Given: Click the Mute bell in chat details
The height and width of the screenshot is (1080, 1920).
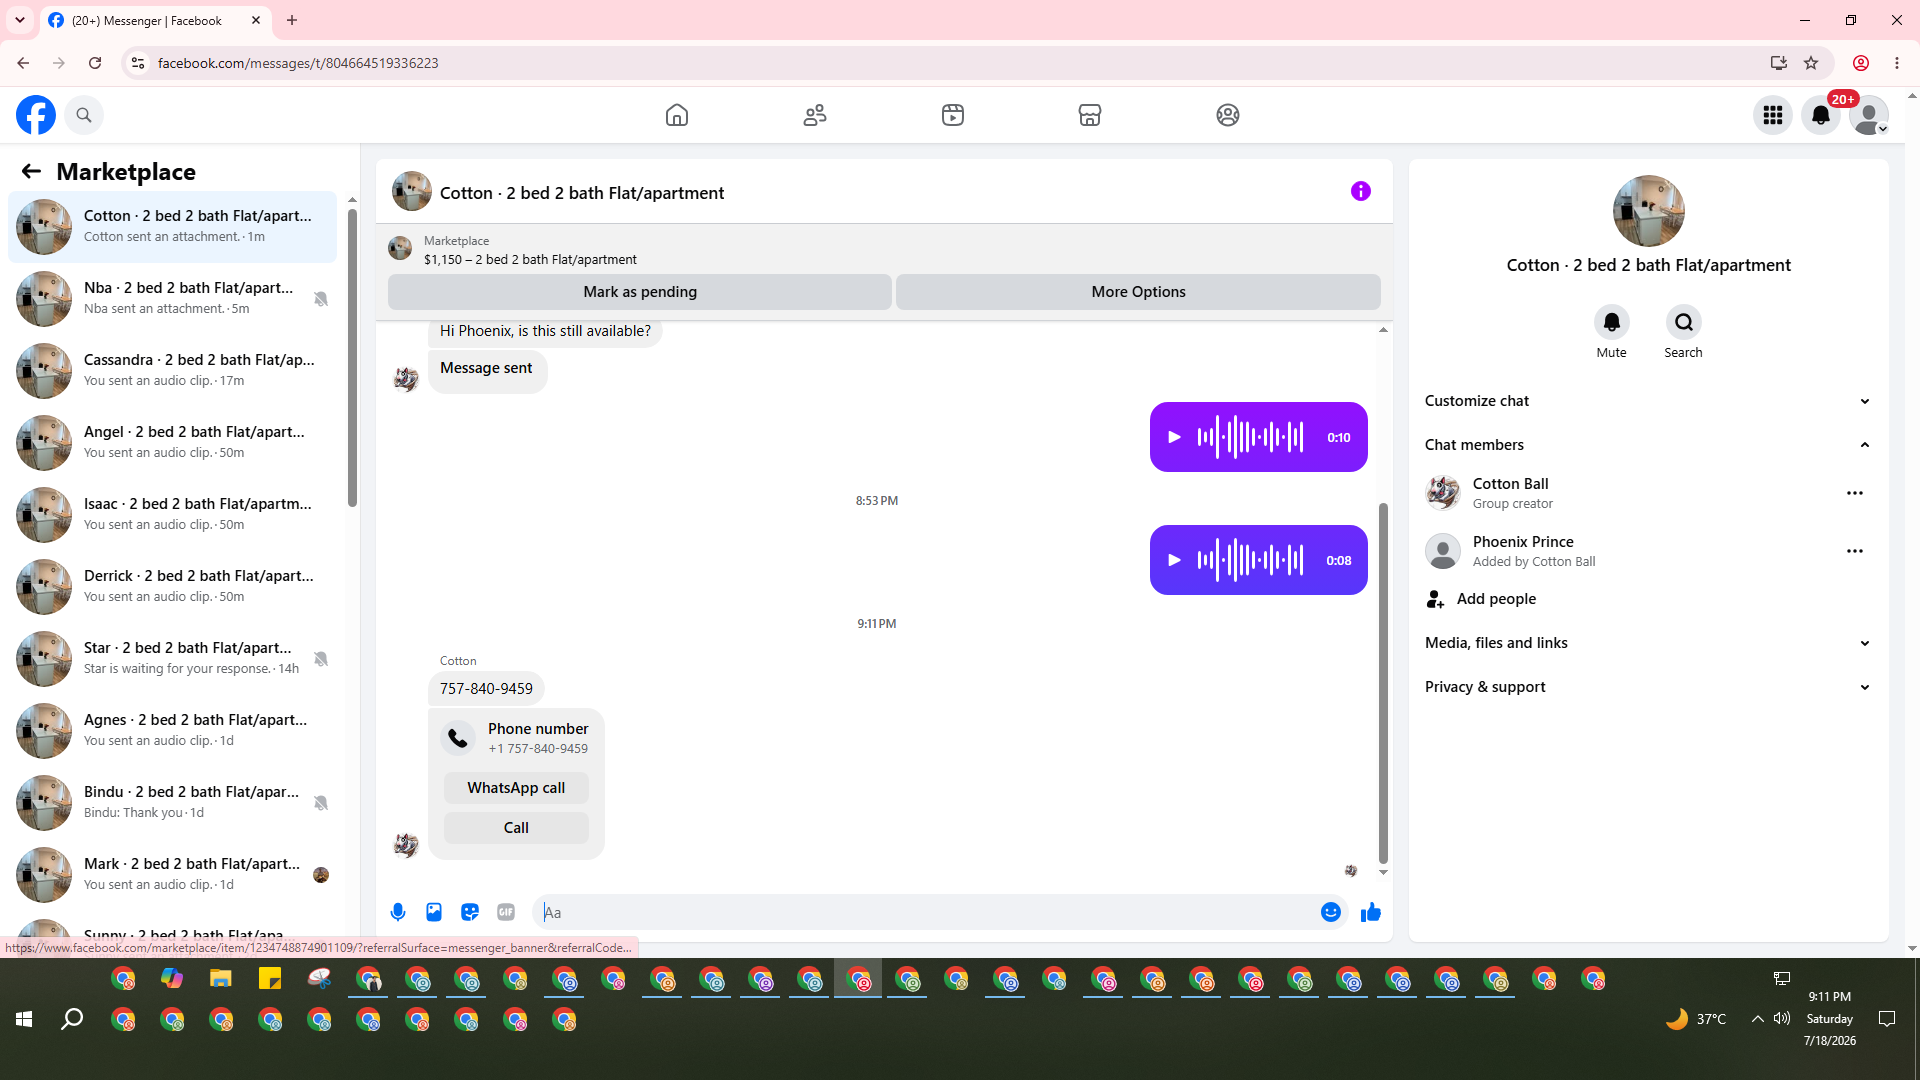Looking at the screenshot, I should (1612, 322).
